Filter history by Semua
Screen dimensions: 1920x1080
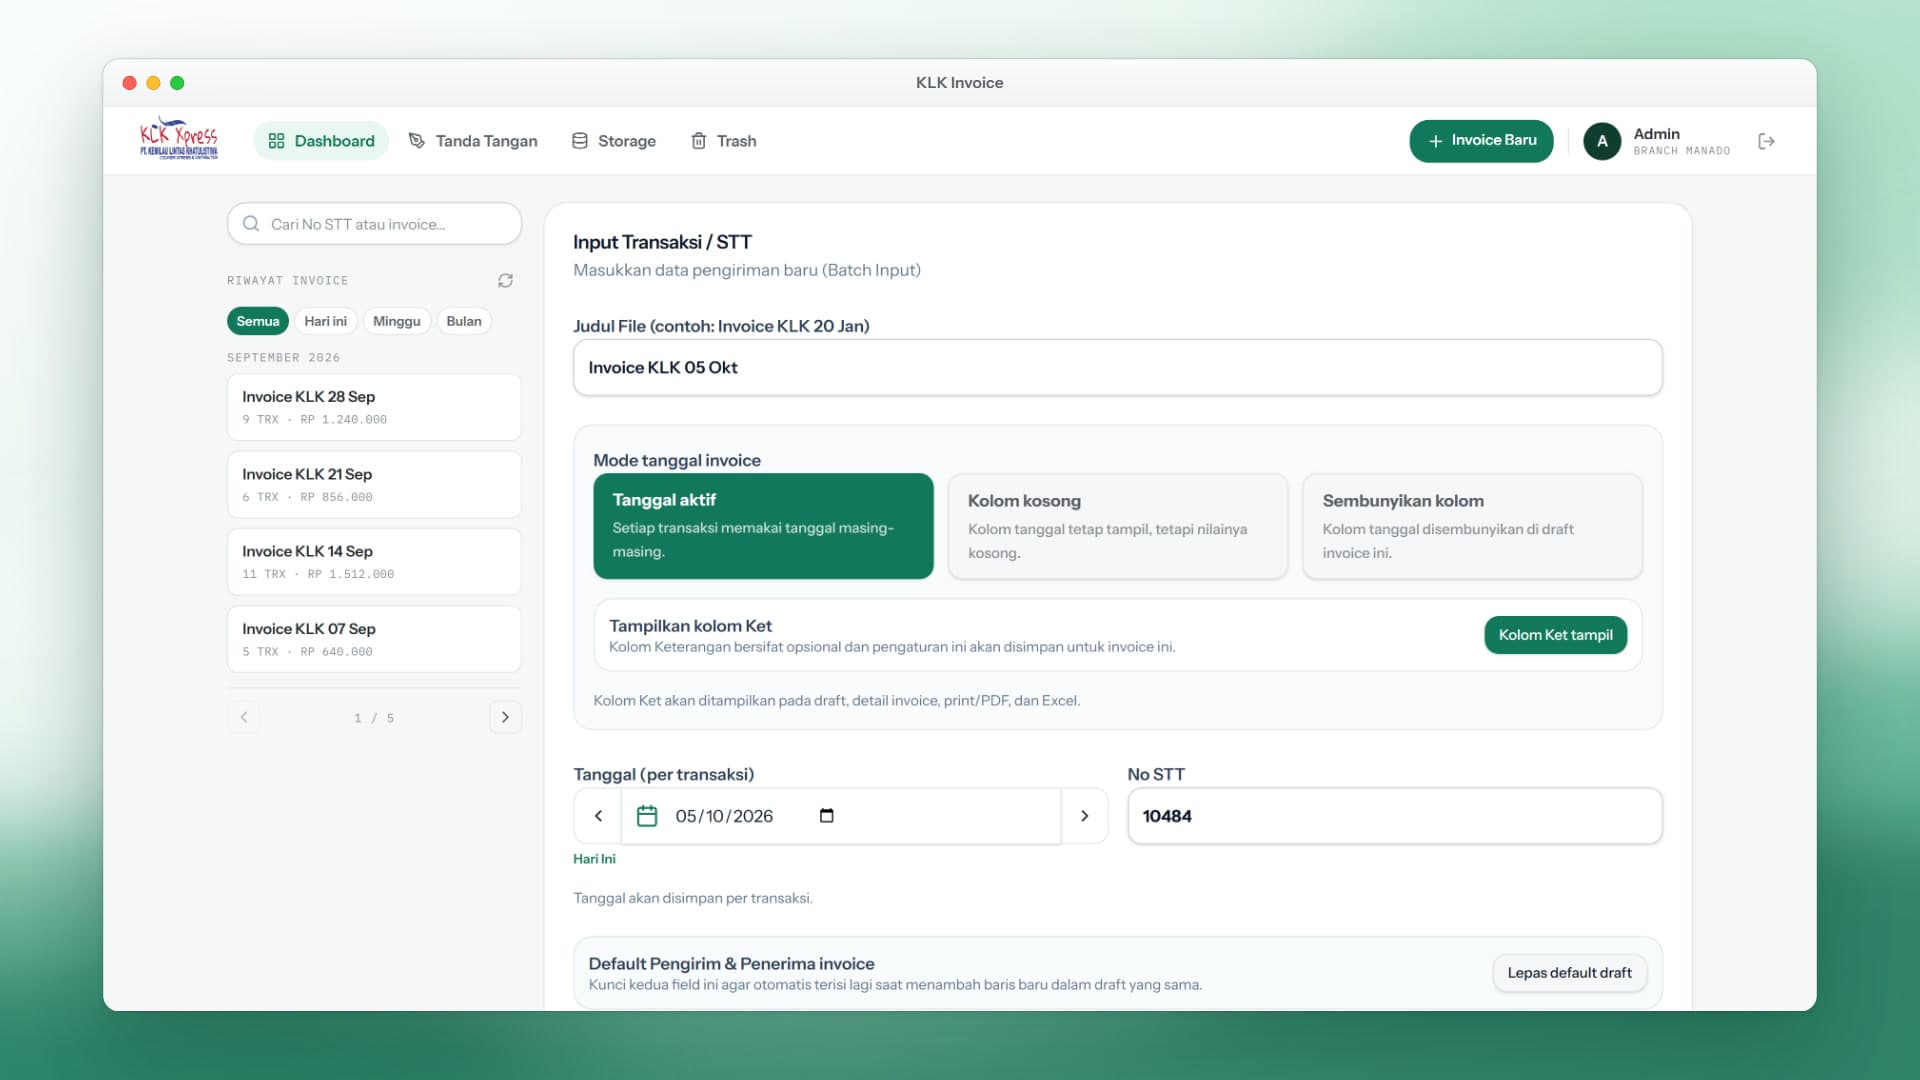click(258, 321)
